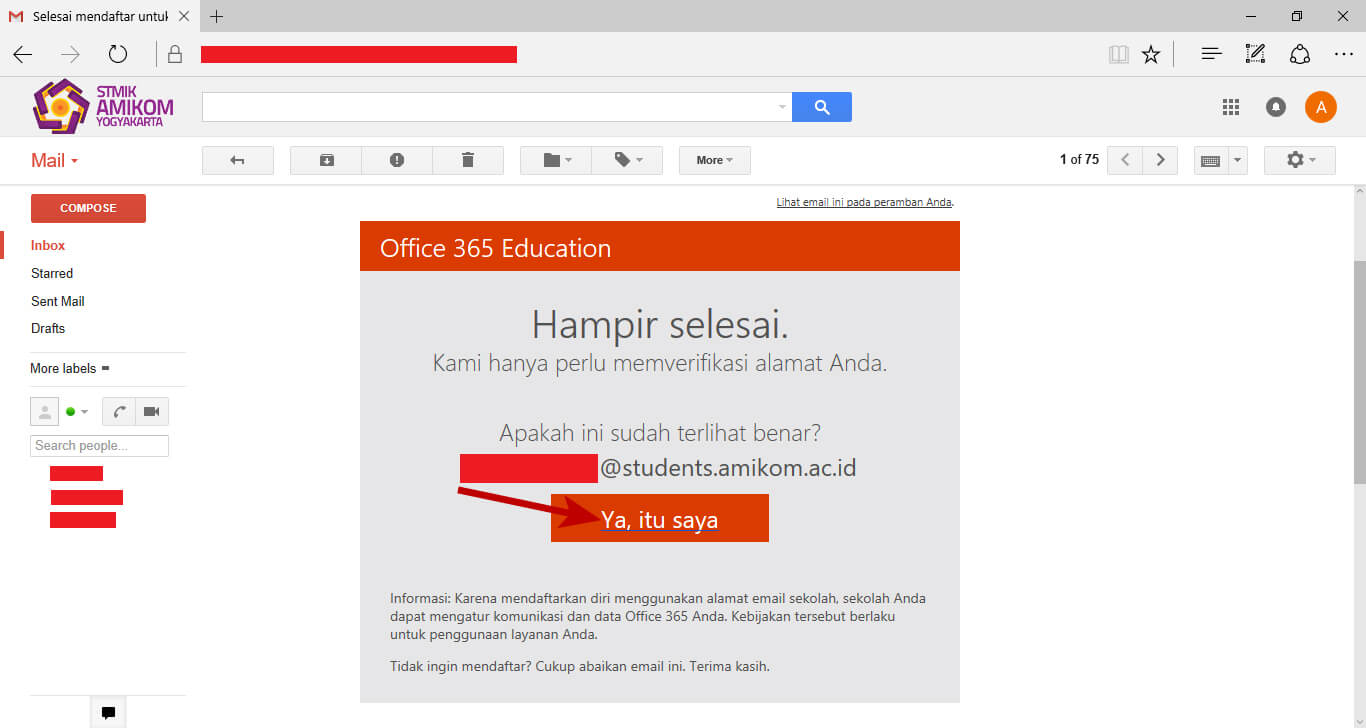
Task: Open the Sent Mail folder
Action: pos(58,301)
